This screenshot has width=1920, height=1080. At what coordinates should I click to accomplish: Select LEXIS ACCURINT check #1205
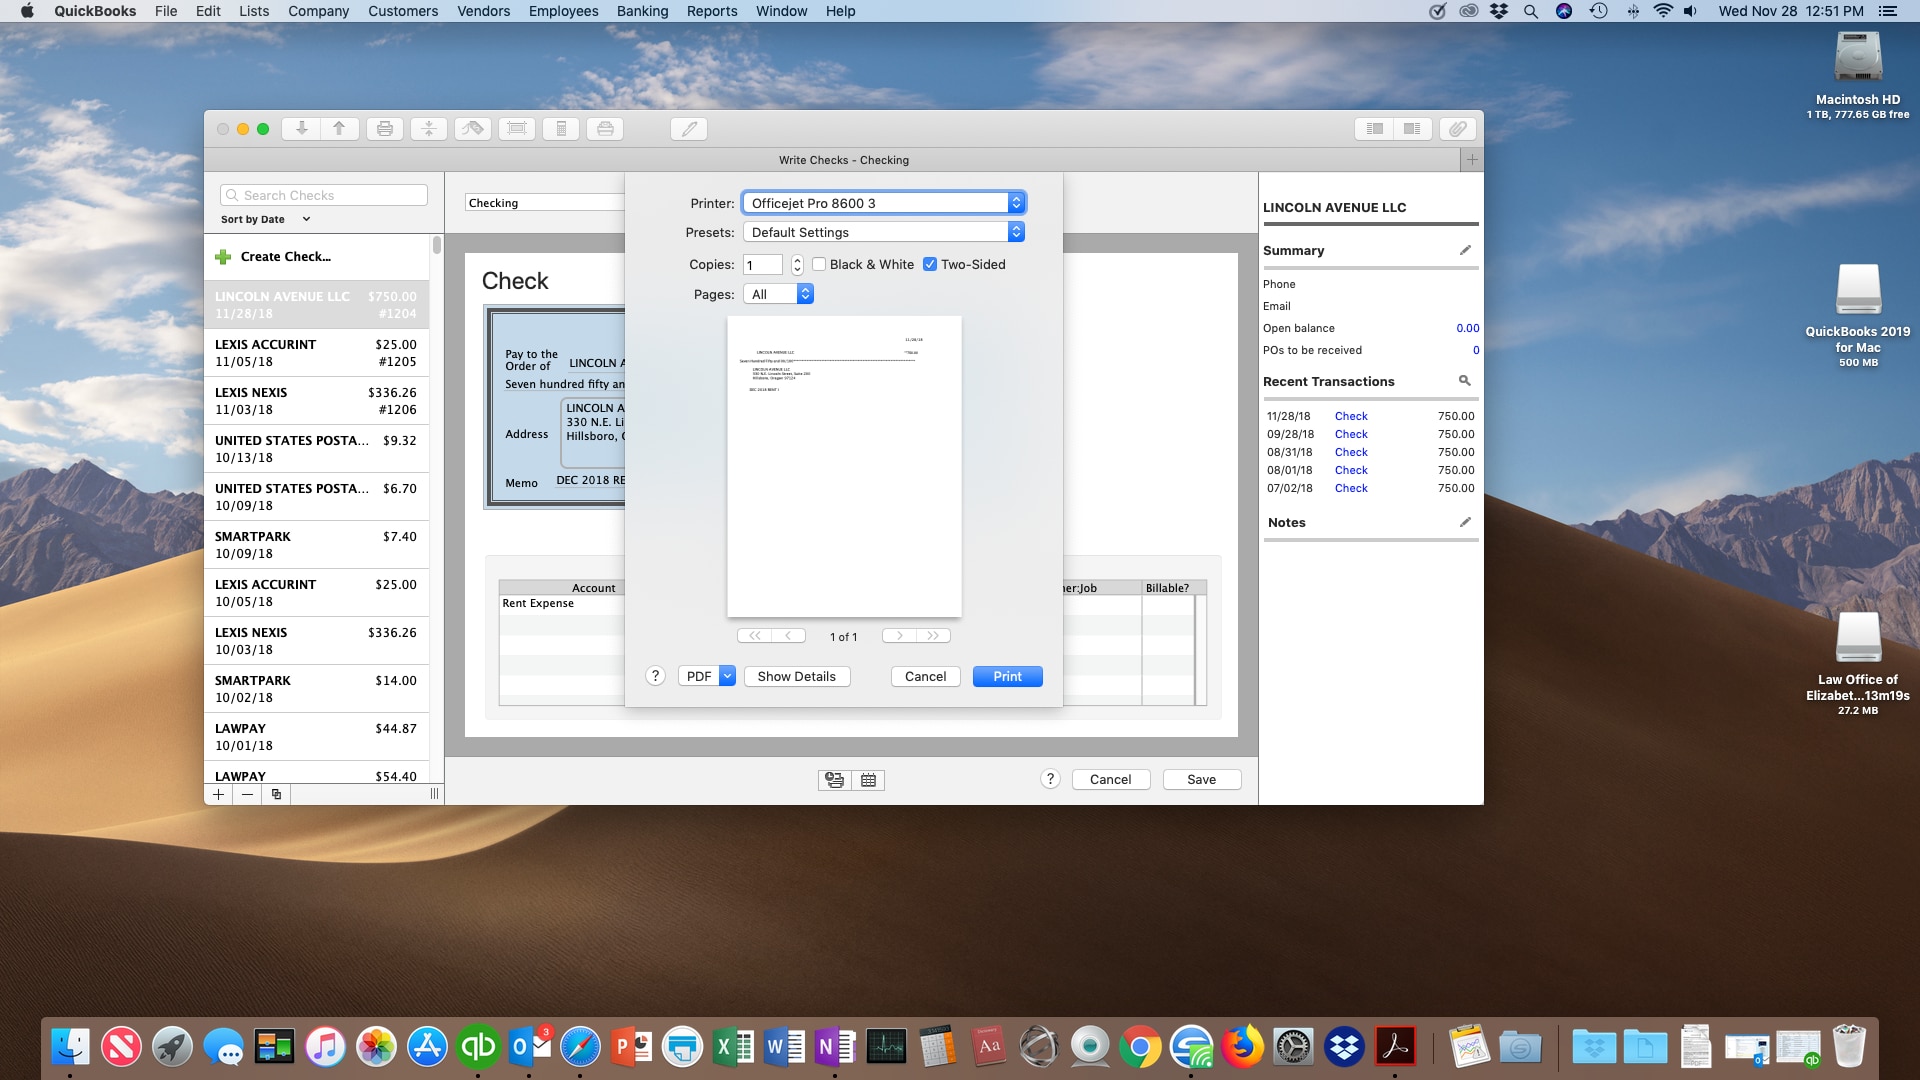[316, 353]
